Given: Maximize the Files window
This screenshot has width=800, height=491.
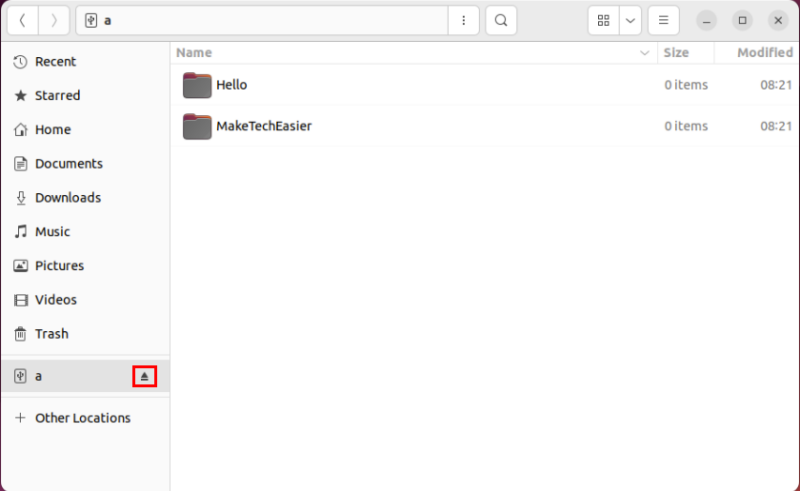Looking at the screenshot, I should 742,20.
